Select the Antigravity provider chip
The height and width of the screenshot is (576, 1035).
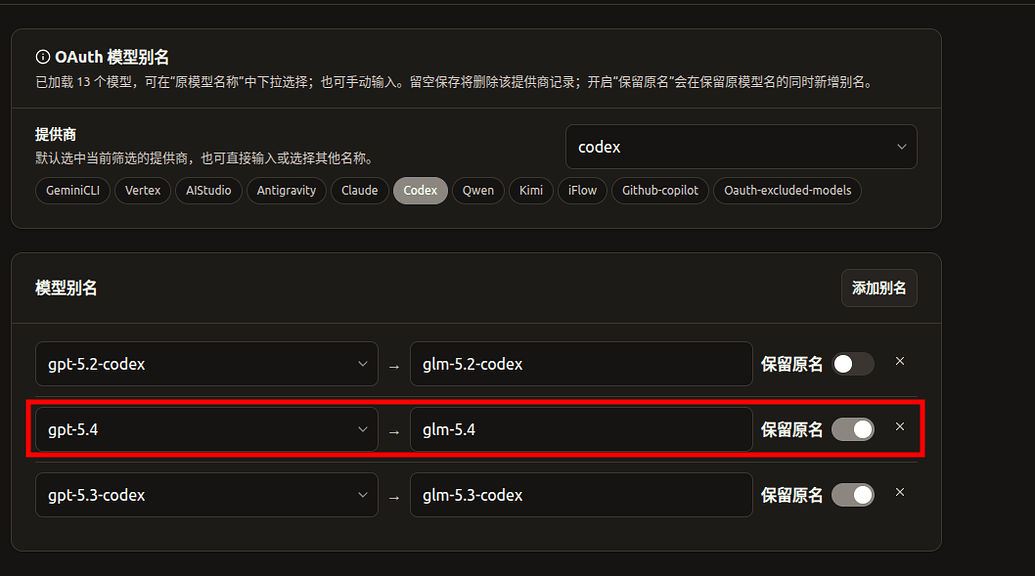(x=286, y=191)
